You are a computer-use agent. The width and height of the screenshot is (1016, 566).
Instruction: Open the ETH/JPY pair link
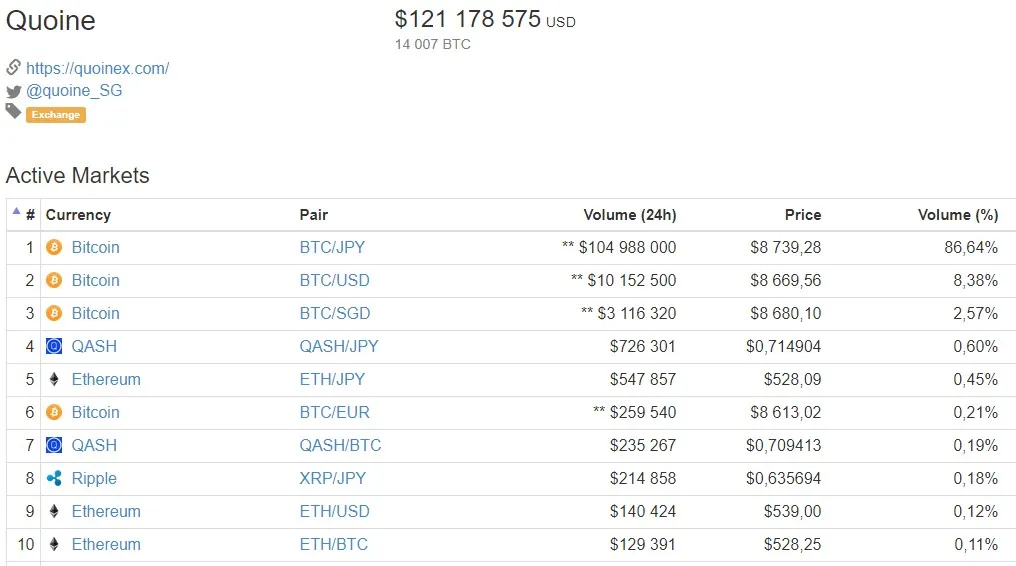coord(332,379)
